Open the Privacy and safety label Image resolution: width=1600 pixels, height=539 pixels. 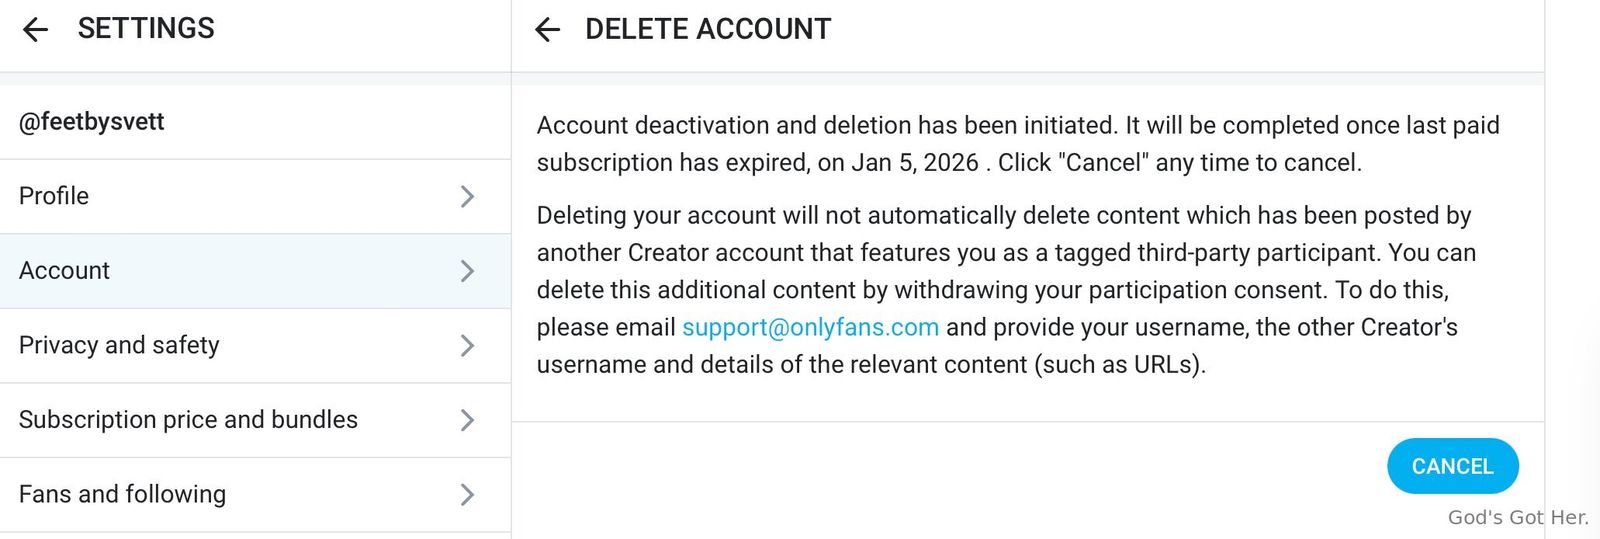(119, 346)
